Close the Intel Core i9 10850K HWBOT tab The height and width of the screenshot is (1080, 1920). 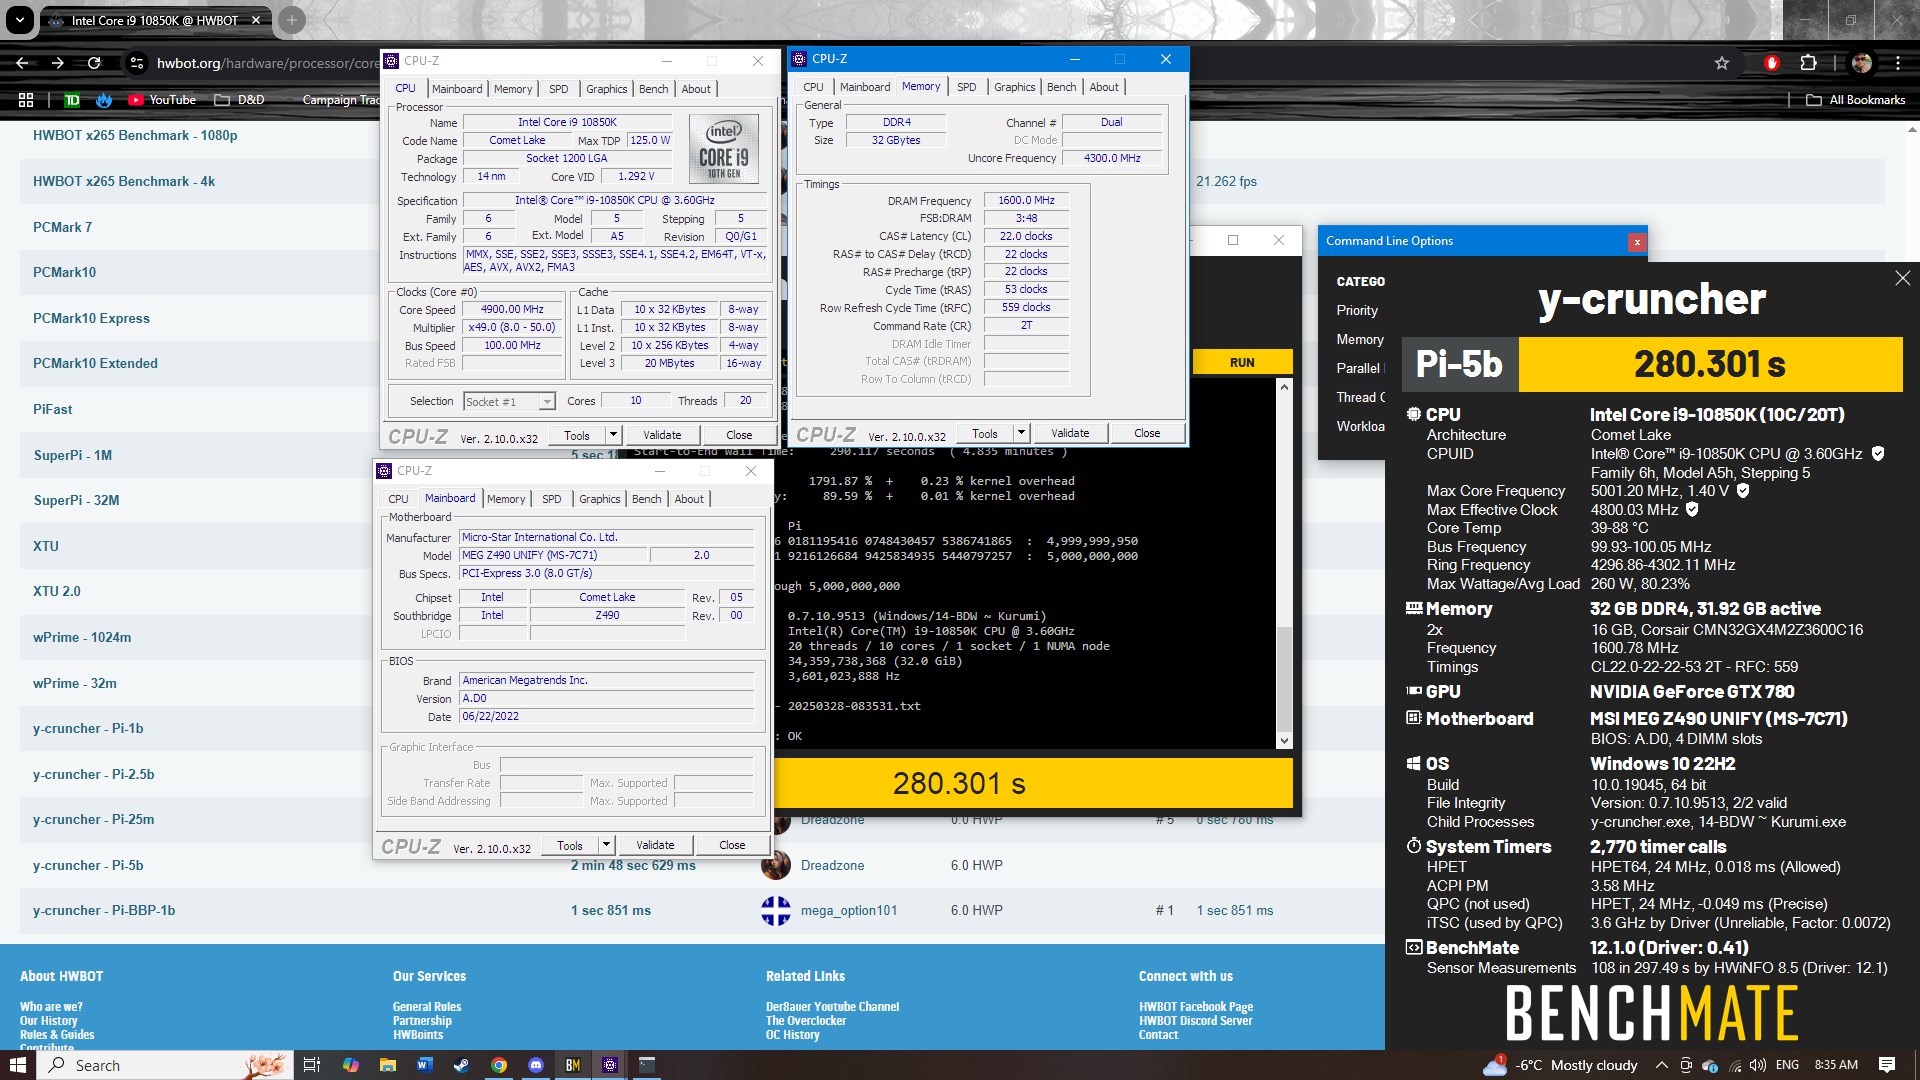[256, 20]
